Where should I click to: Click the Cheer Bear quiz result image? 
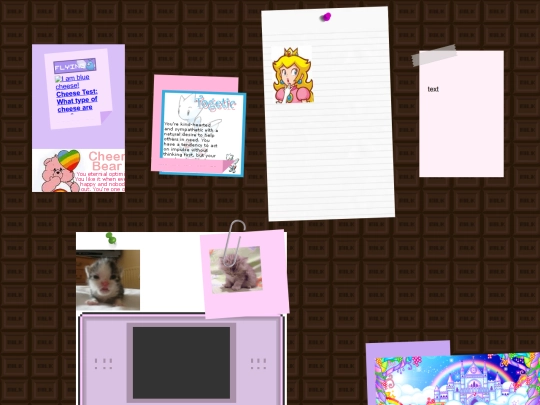[x=79, y=170]
